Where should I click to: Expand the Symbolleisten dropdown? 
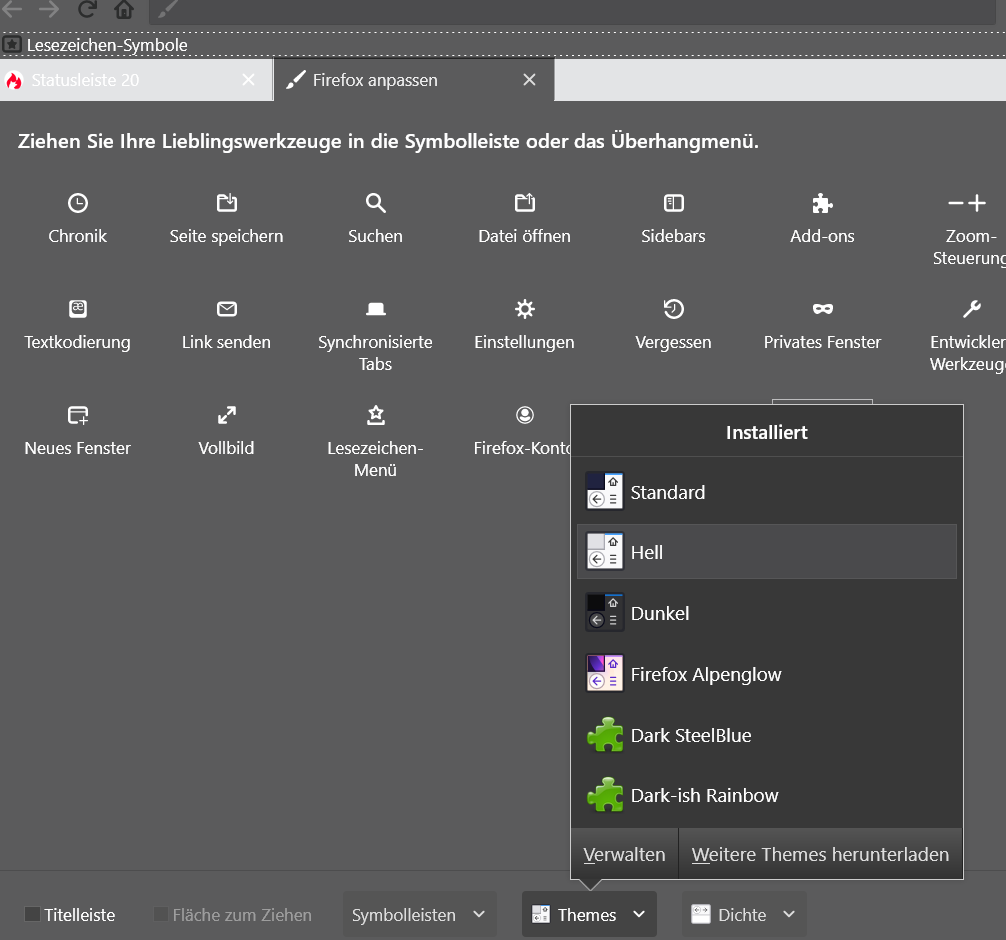click(x=419, y=914)
